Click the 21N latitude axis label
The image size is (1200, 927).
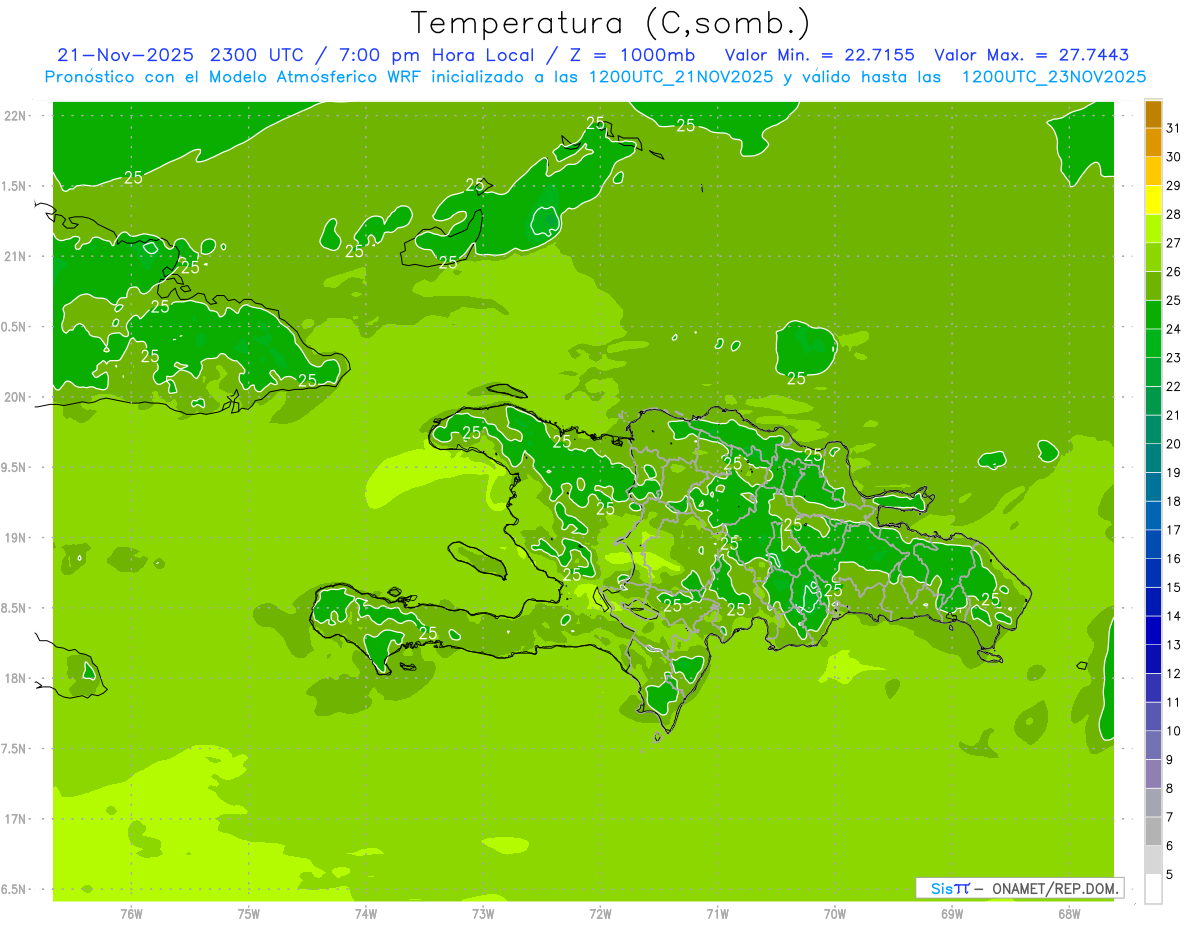point(15,257)
